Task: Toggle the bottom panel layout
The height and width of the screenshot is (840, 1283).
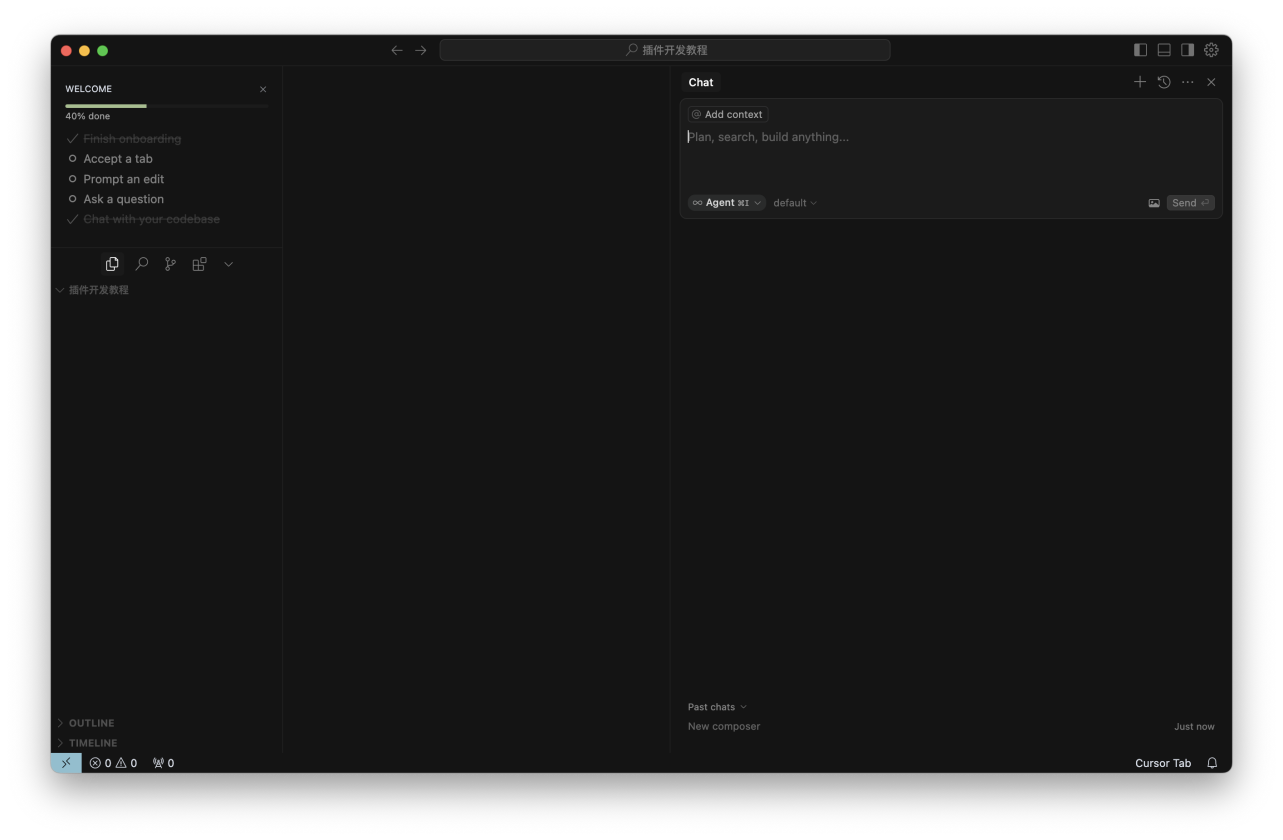Action: pyautogui.click(x=1164, y=50)
